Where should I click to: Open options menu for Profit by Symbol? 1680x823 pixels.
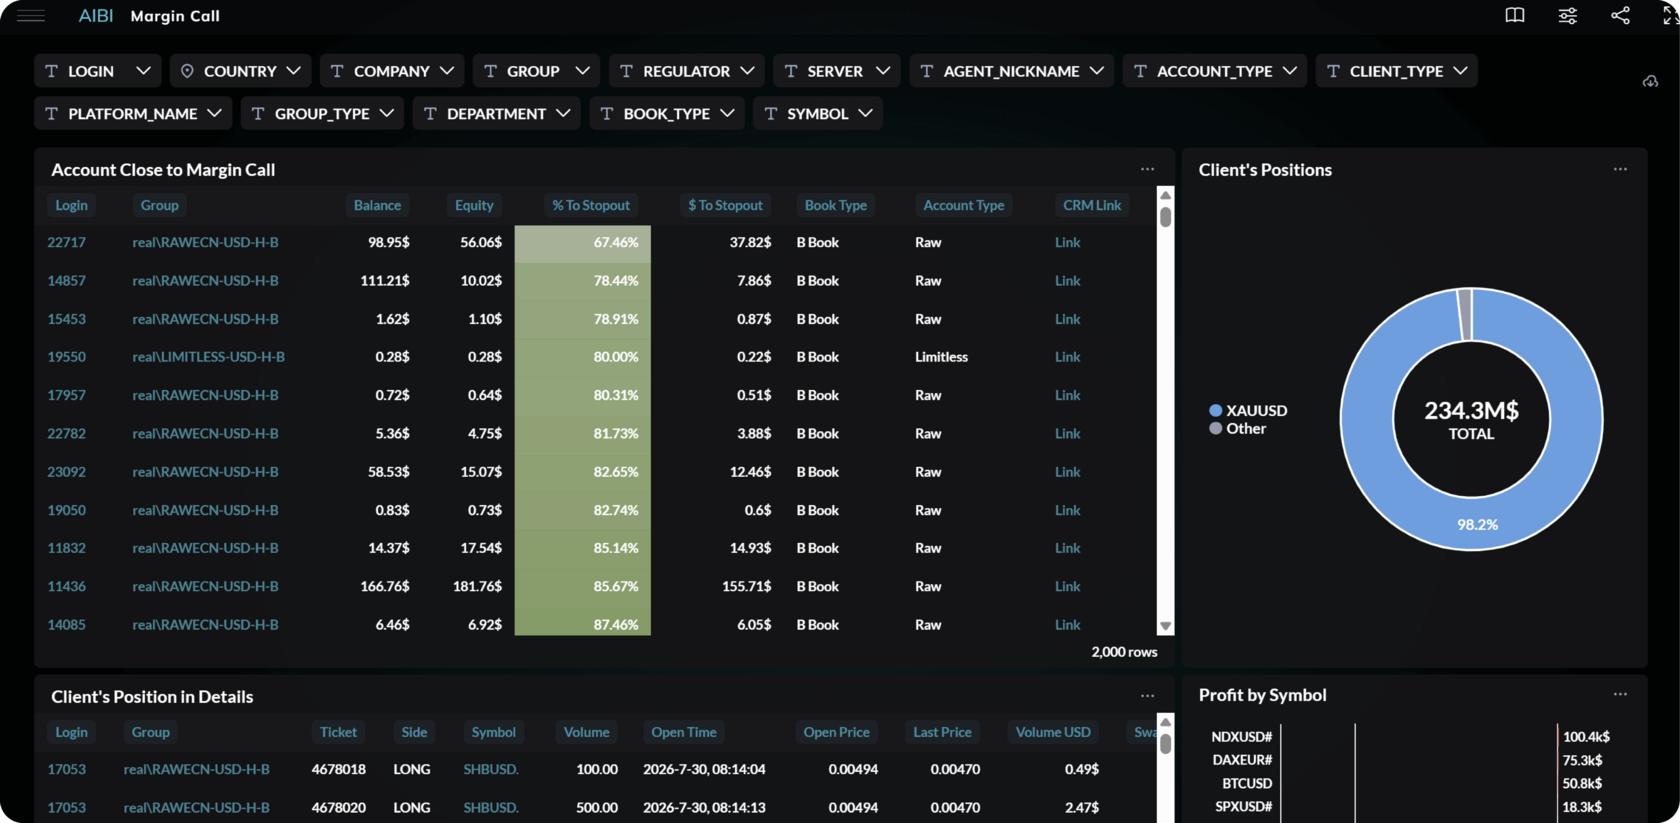[x=1620, y=694]
